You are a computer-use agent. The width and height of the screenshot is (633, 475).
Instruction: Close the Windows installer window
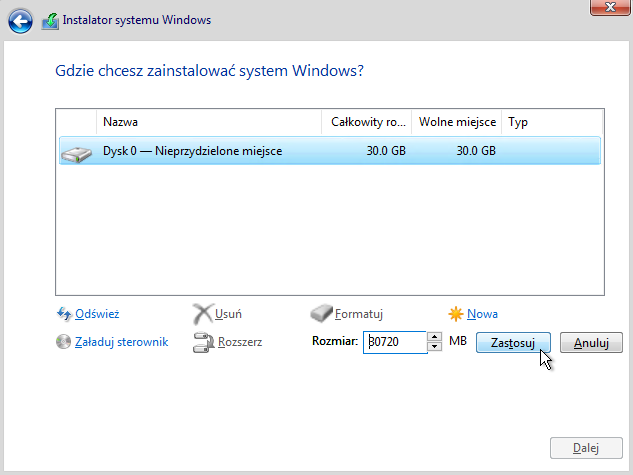point(610,7)
